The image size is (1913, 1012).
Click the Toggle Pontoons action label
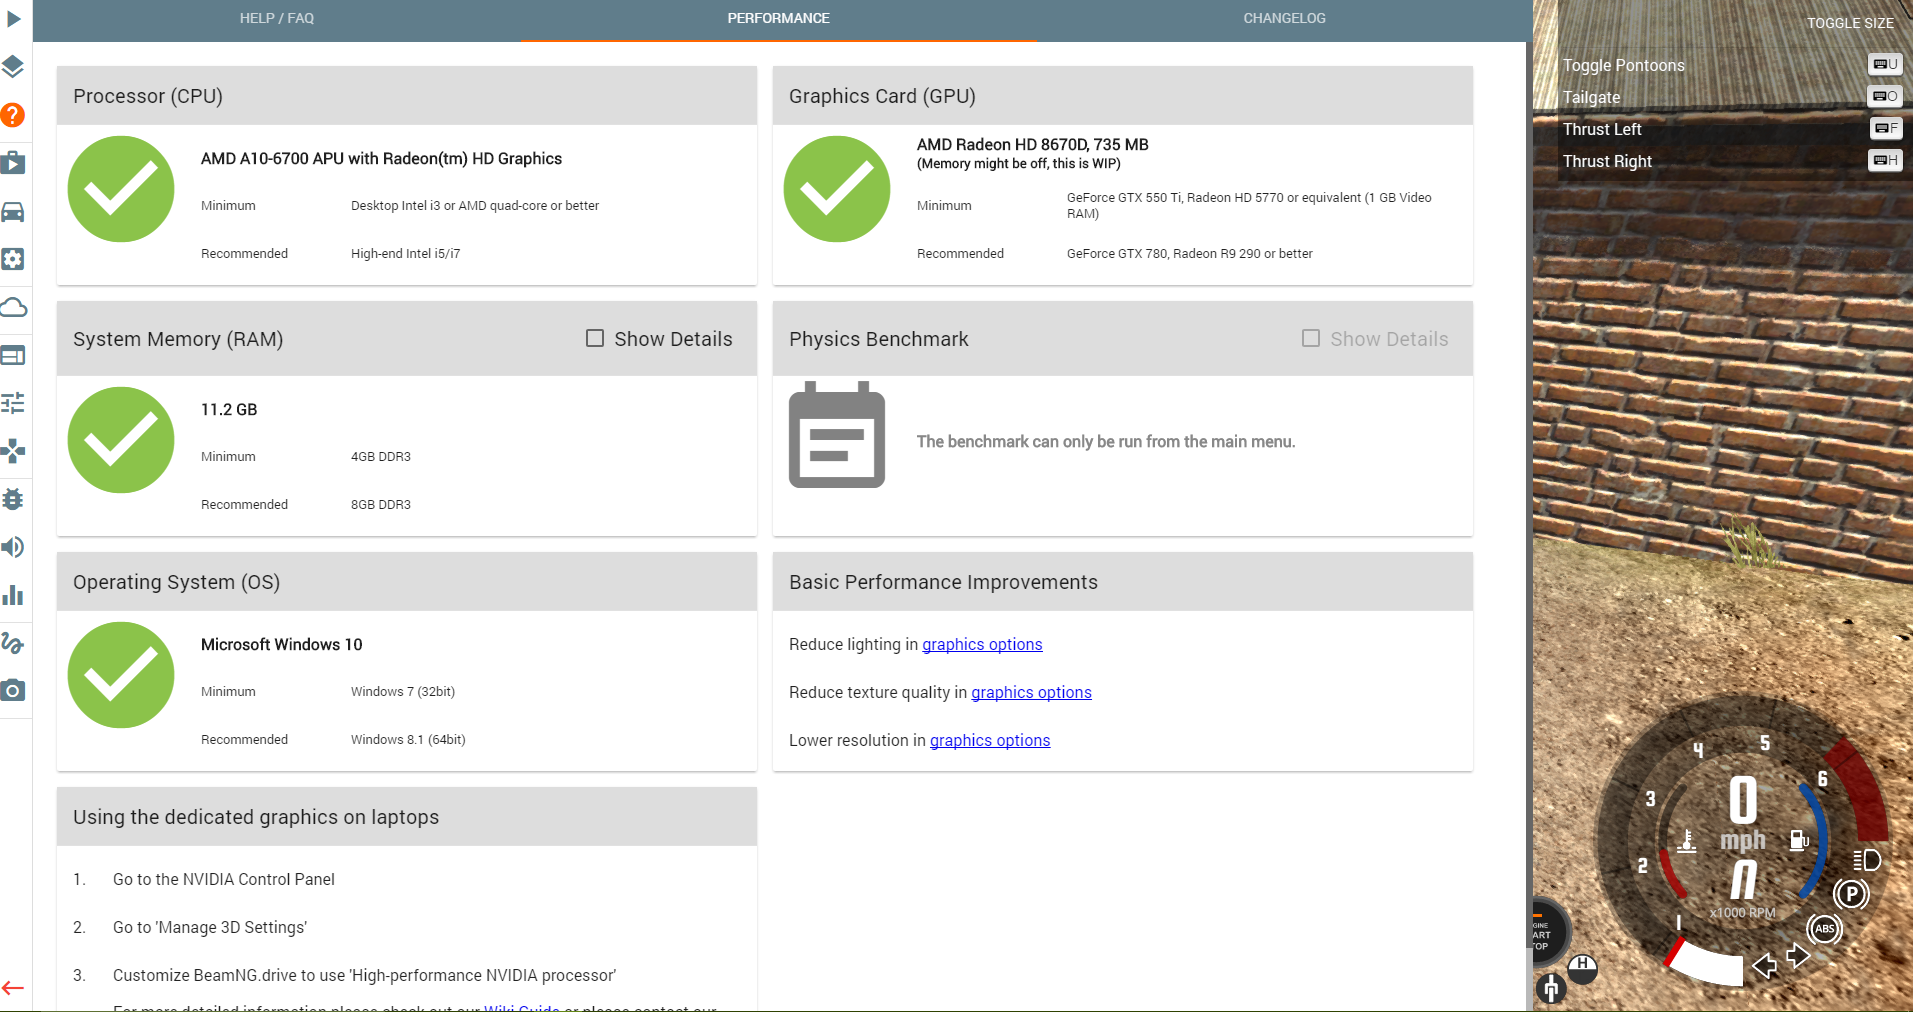tap(1623, 65)
